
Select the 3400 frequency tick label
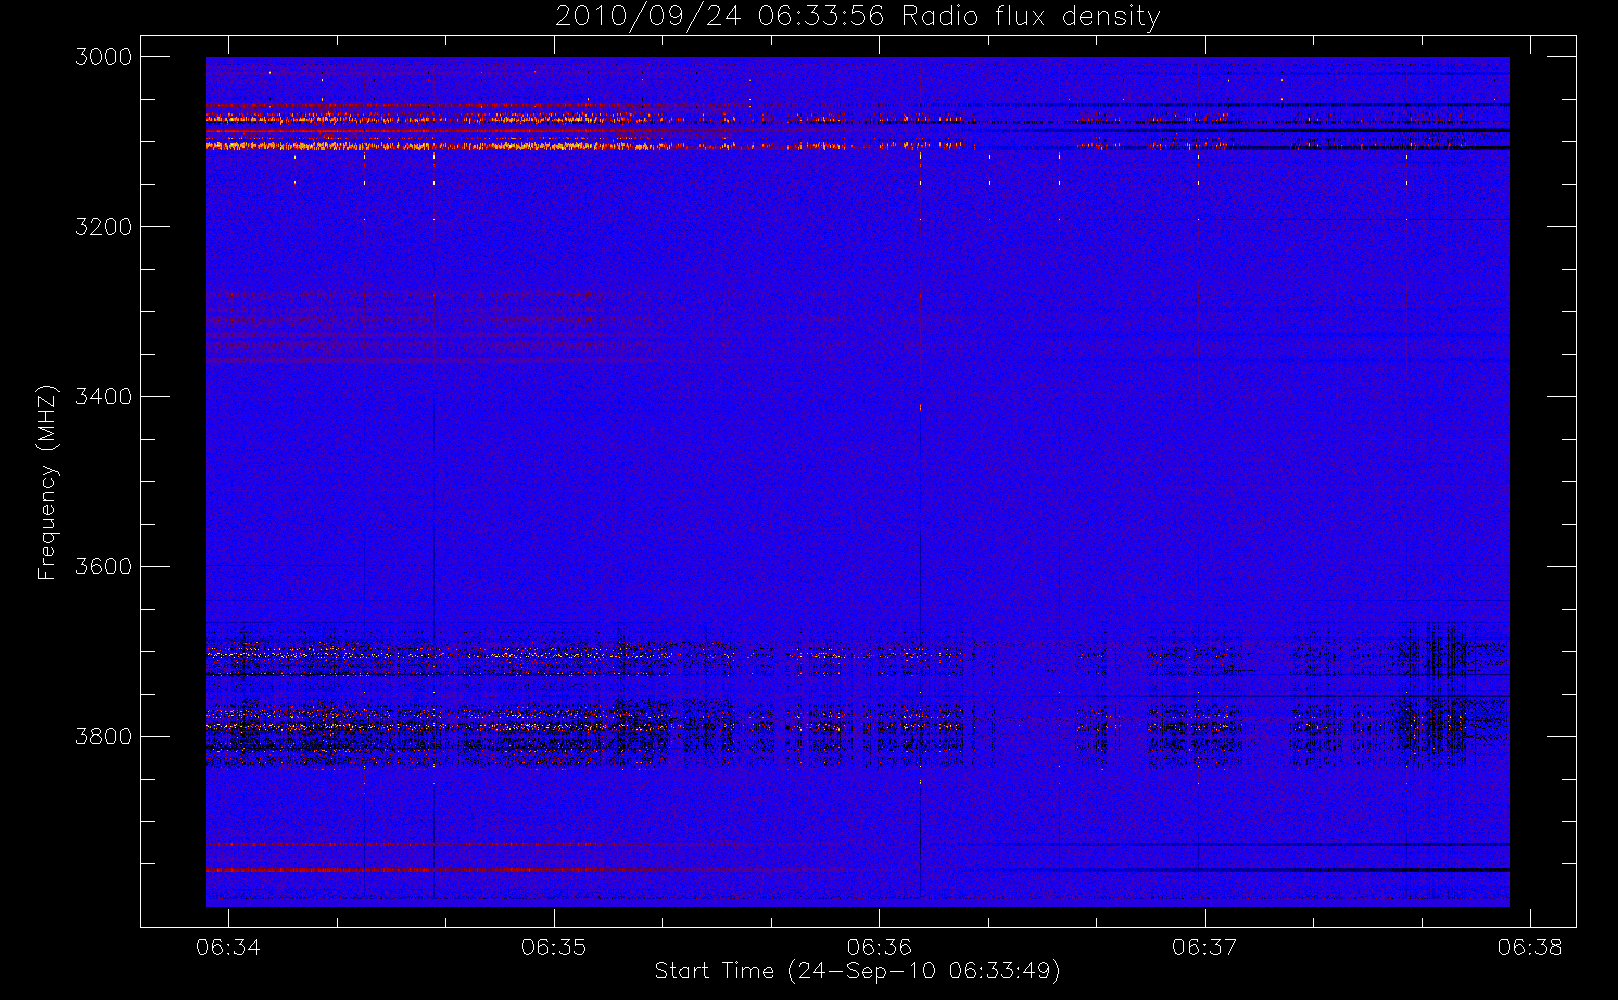[x=104, y=397]
